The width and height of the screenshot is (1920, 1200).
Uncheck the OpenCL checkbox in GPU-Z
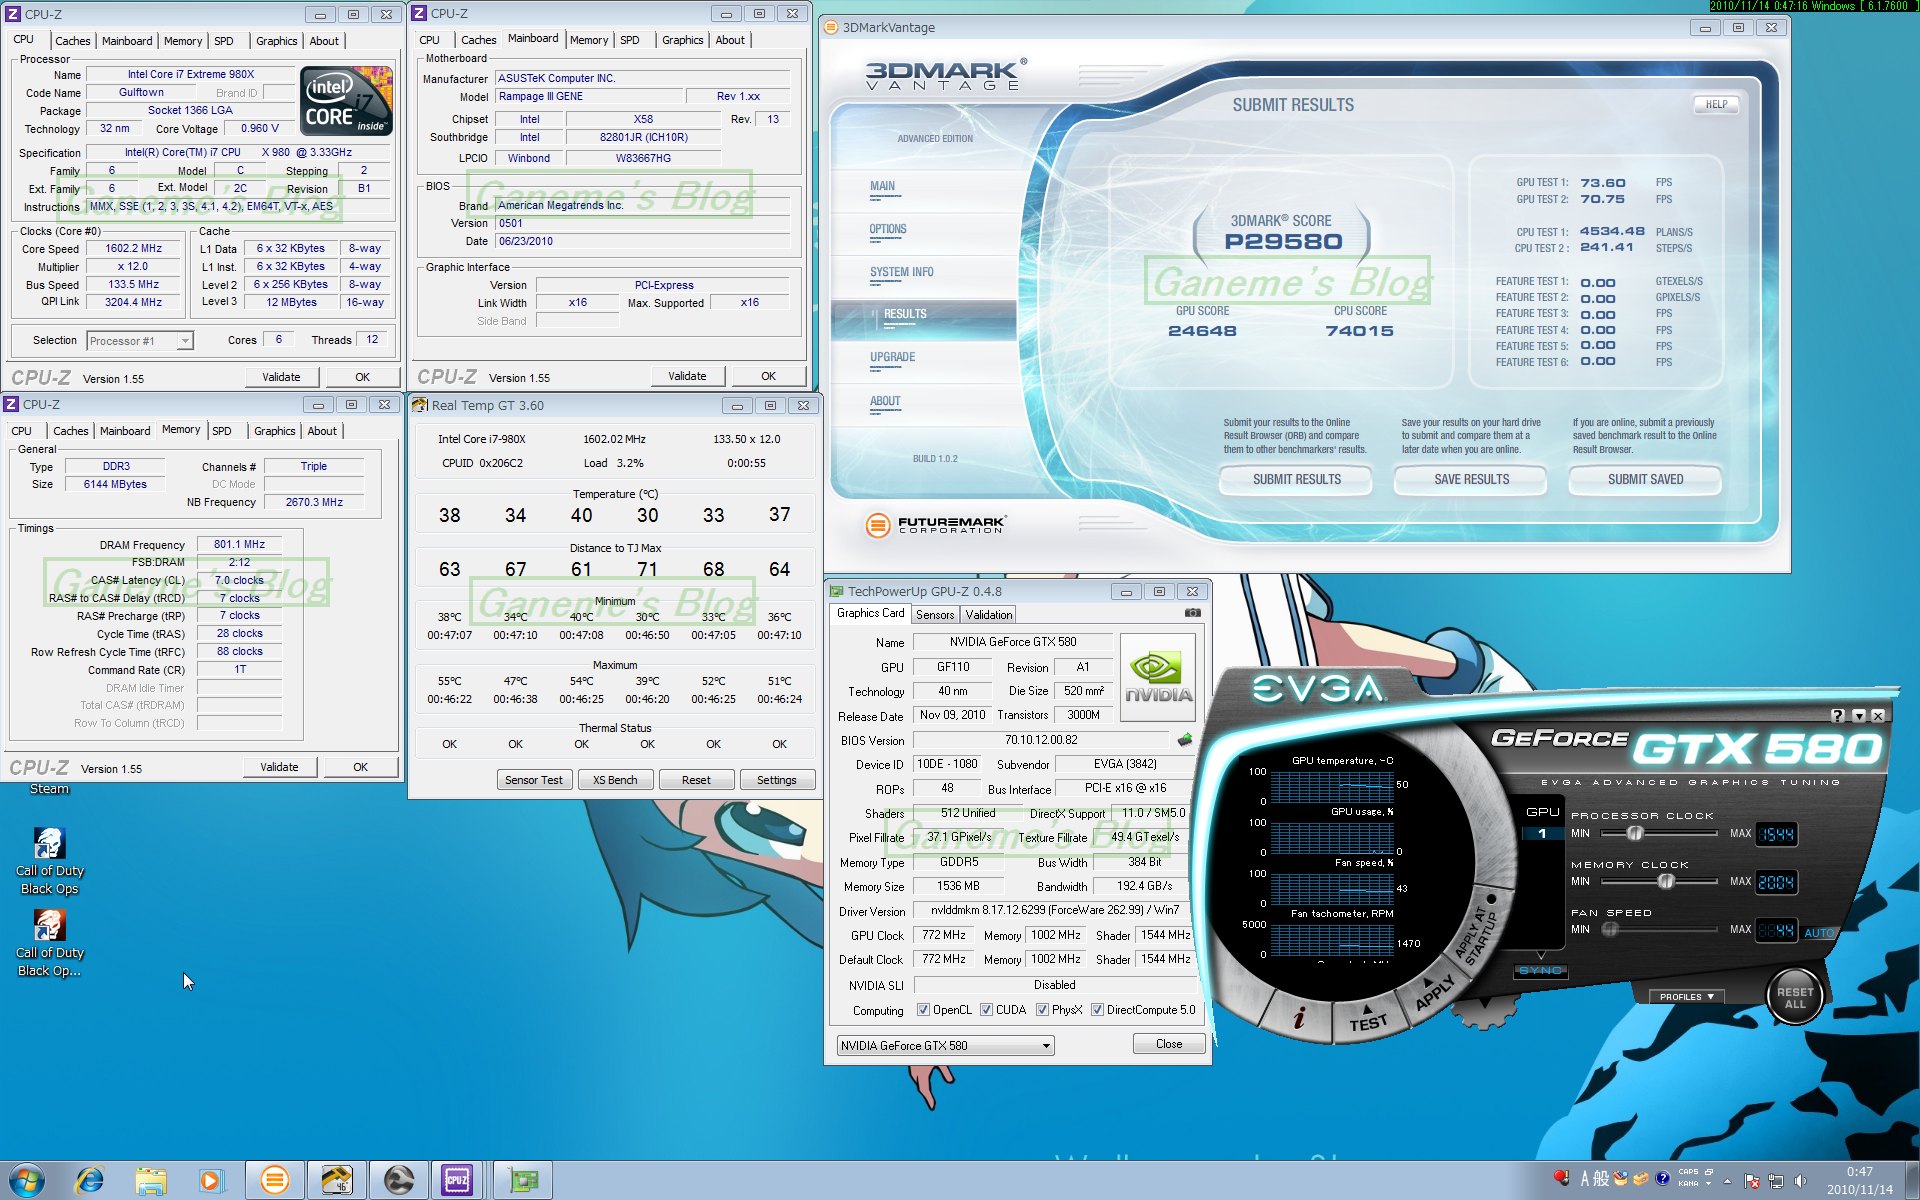[x=923, y=1010]
